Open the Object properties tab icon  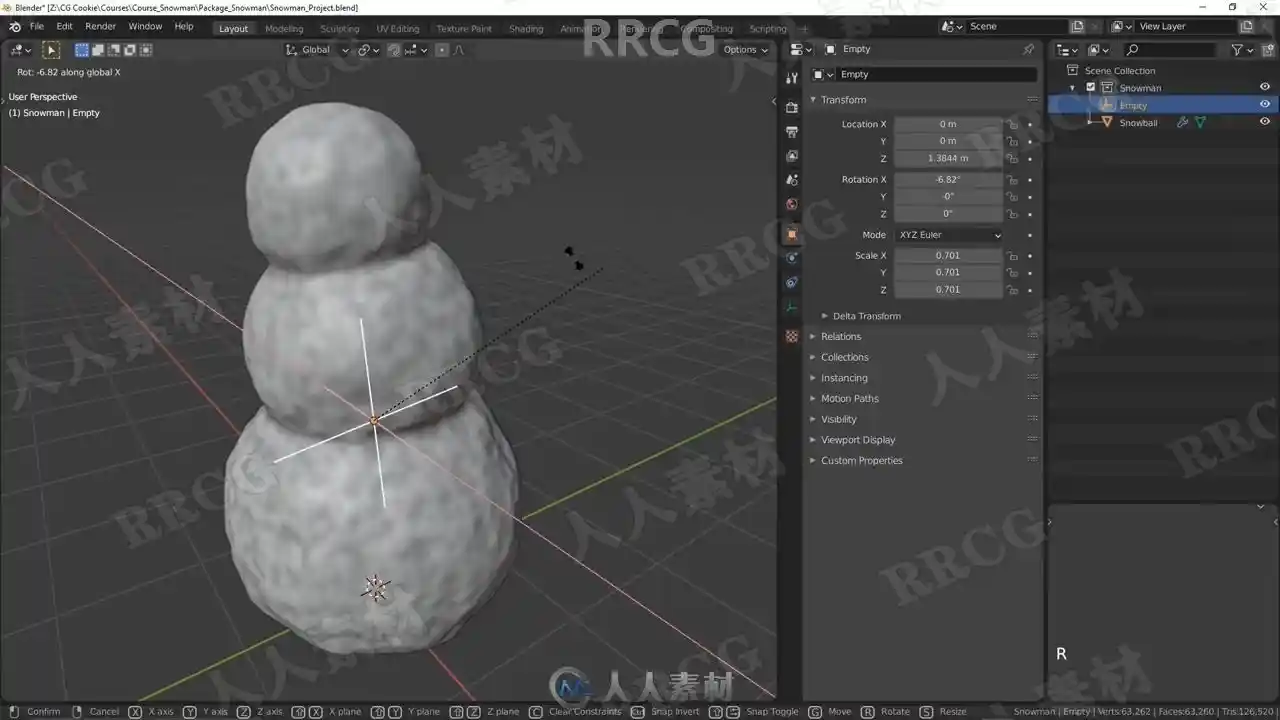(x=792, y=234)
